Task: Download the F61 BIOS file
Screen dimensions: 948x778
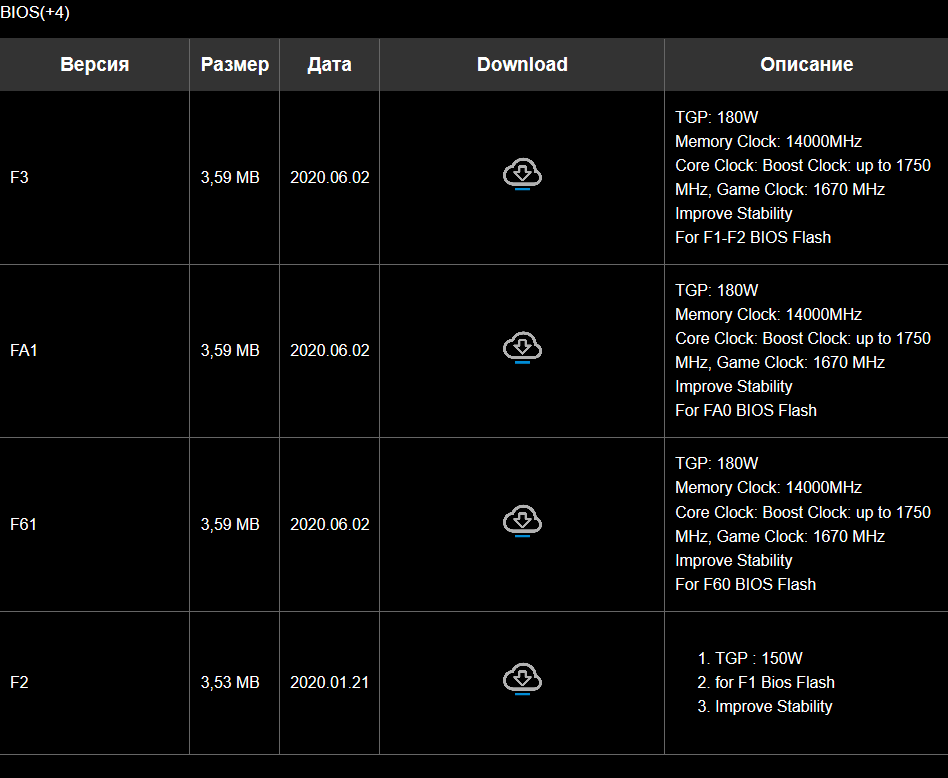Action: (522, 520)
